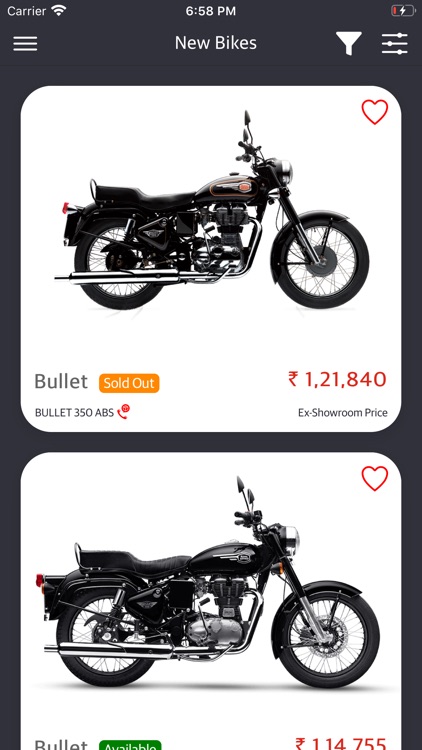Tap the New Bikes header title

point(216,43)
